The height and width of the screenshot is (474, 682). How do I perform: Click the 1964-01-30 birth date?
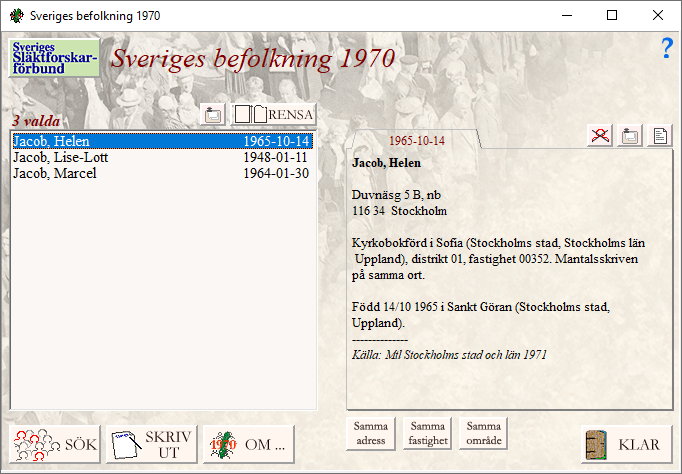[276, 174]
